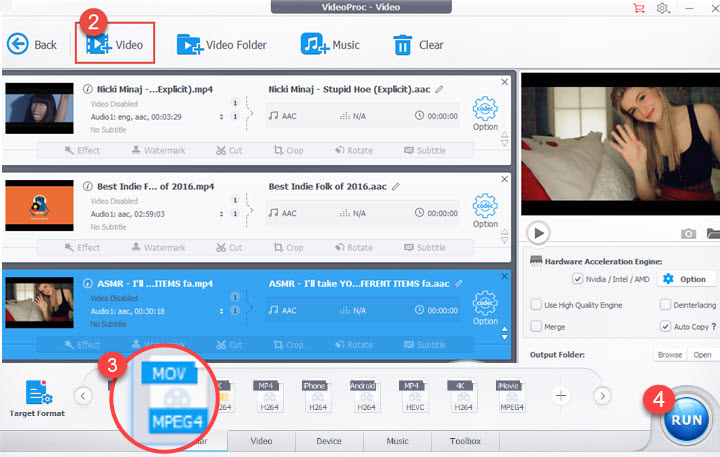Add a Video Folder
The height and width of the screenshot is (457, 720).
(222, 45)
